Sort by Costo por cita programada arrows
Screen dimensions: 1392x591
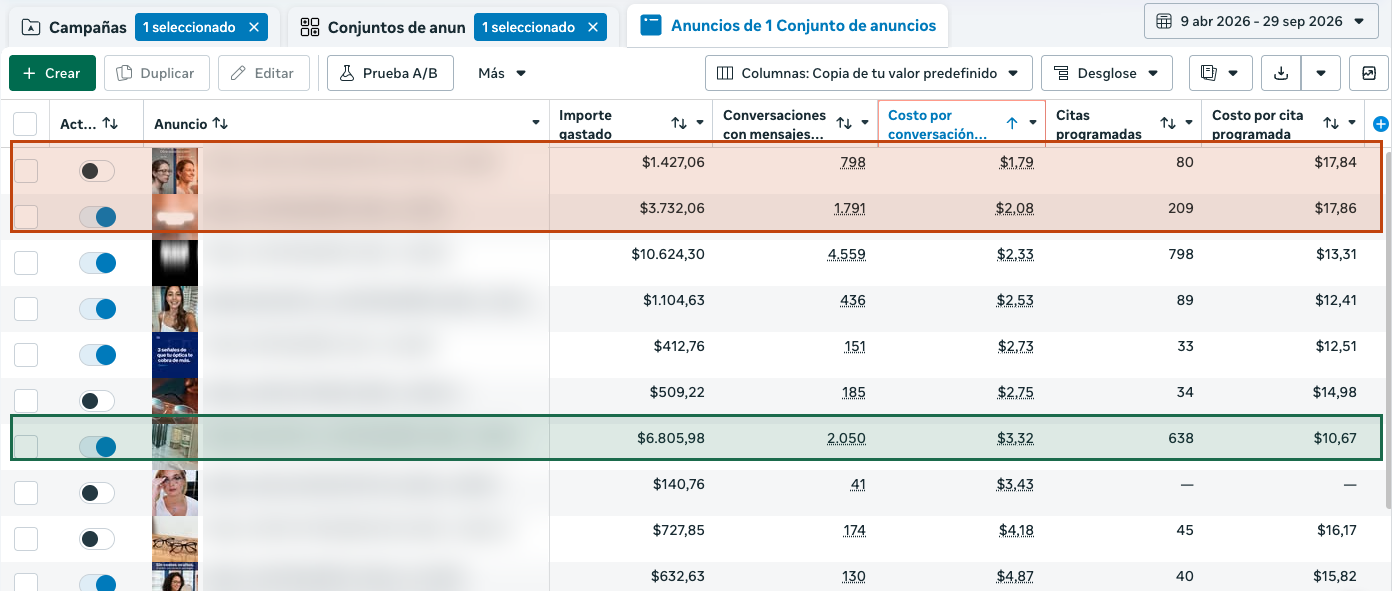point(1331,123)
